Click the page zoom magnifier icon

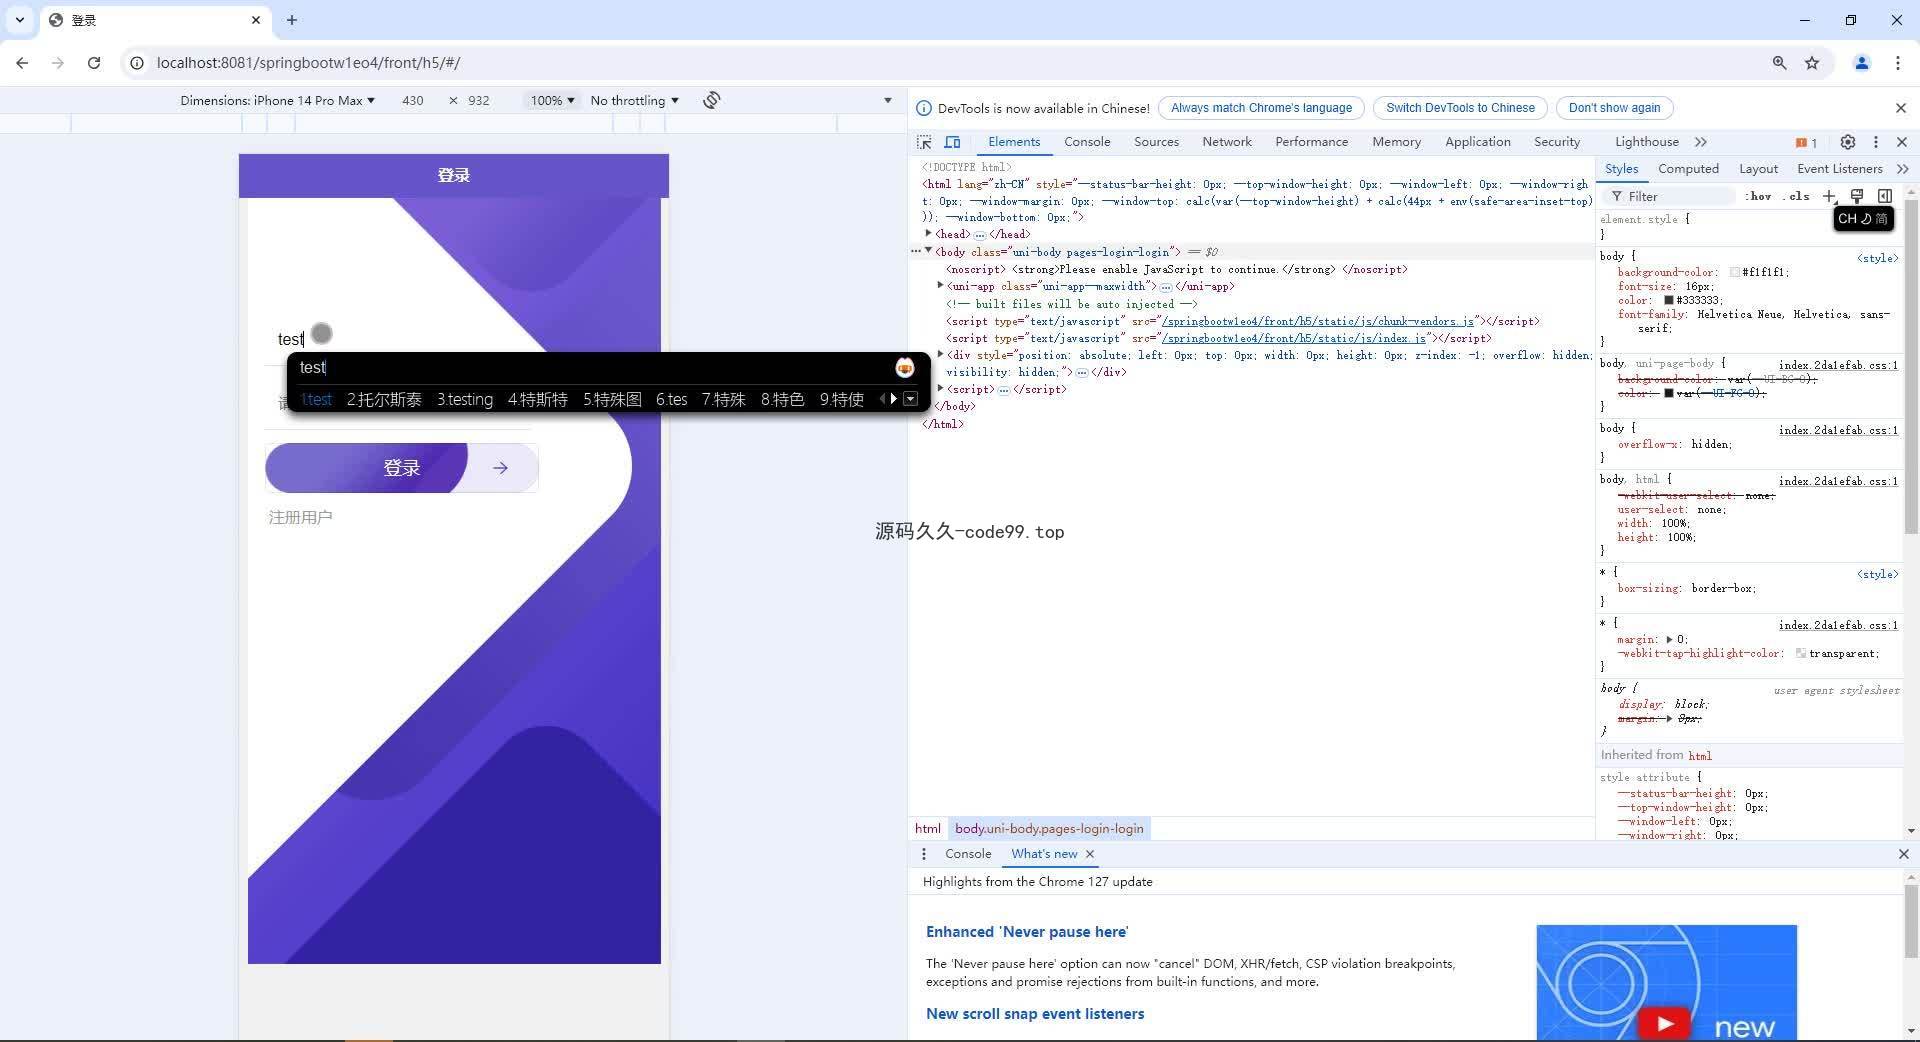[1779, 62]
